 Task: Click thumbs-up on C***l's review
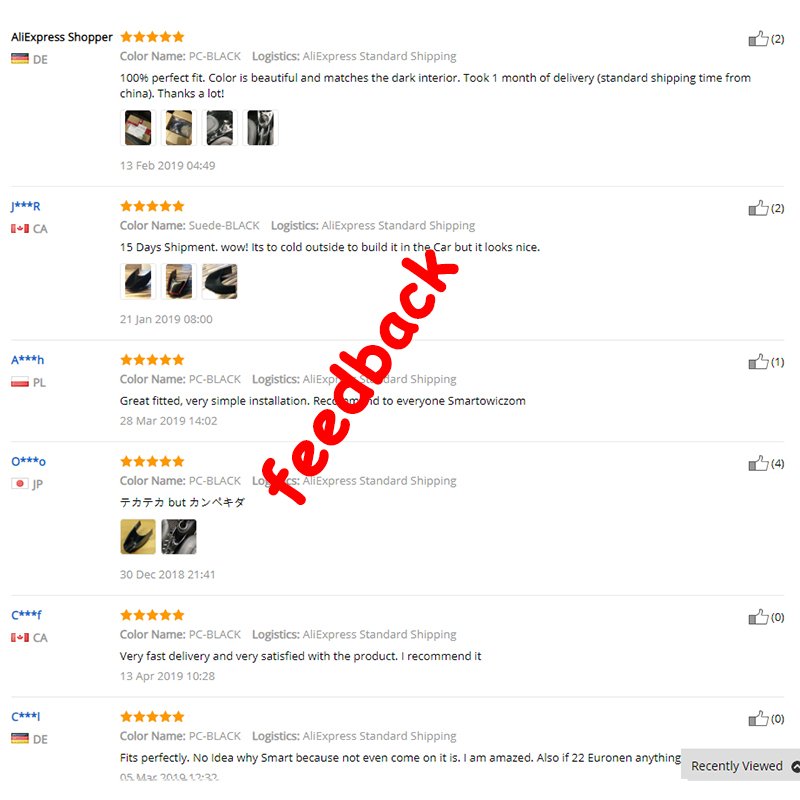click(758, 719)
